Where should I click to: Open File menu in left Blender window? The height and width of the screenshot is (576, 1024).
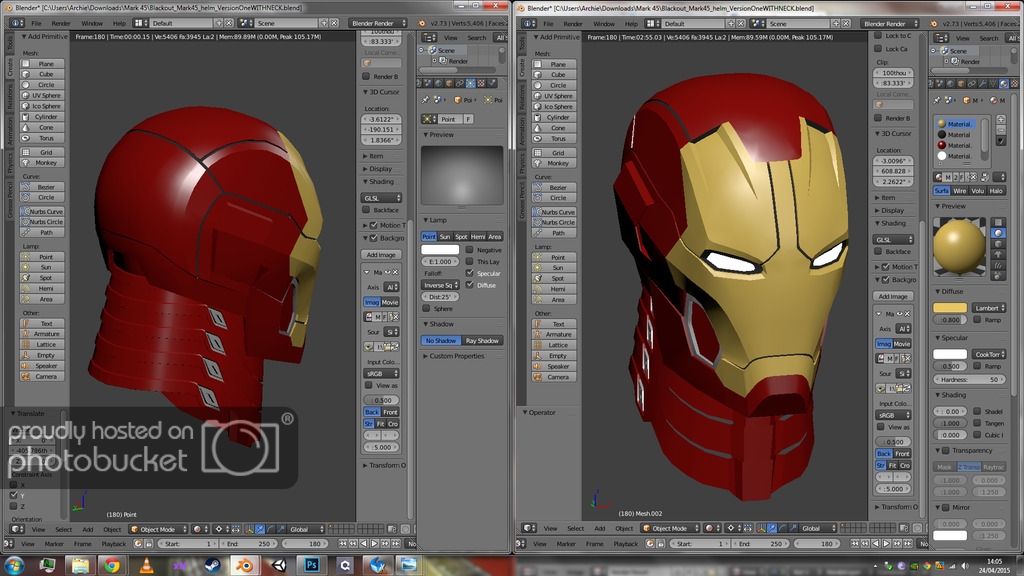37,24
